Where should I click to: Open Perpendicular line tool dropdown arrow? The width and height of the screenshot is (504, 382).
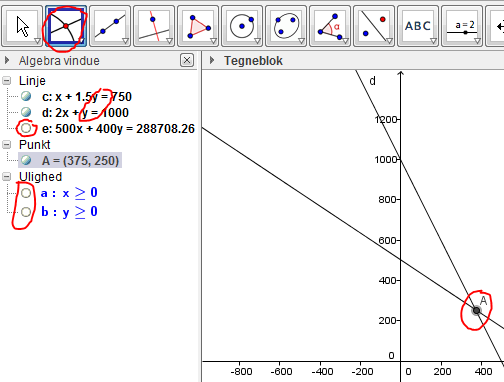click(169, 41)
